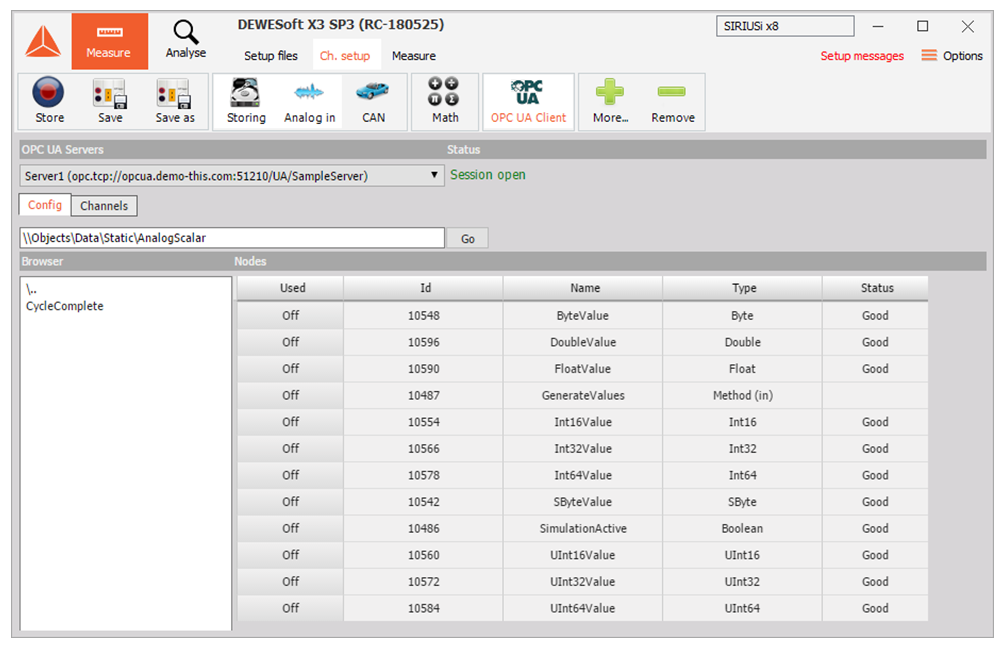Click the Name column header

[583, 288]
